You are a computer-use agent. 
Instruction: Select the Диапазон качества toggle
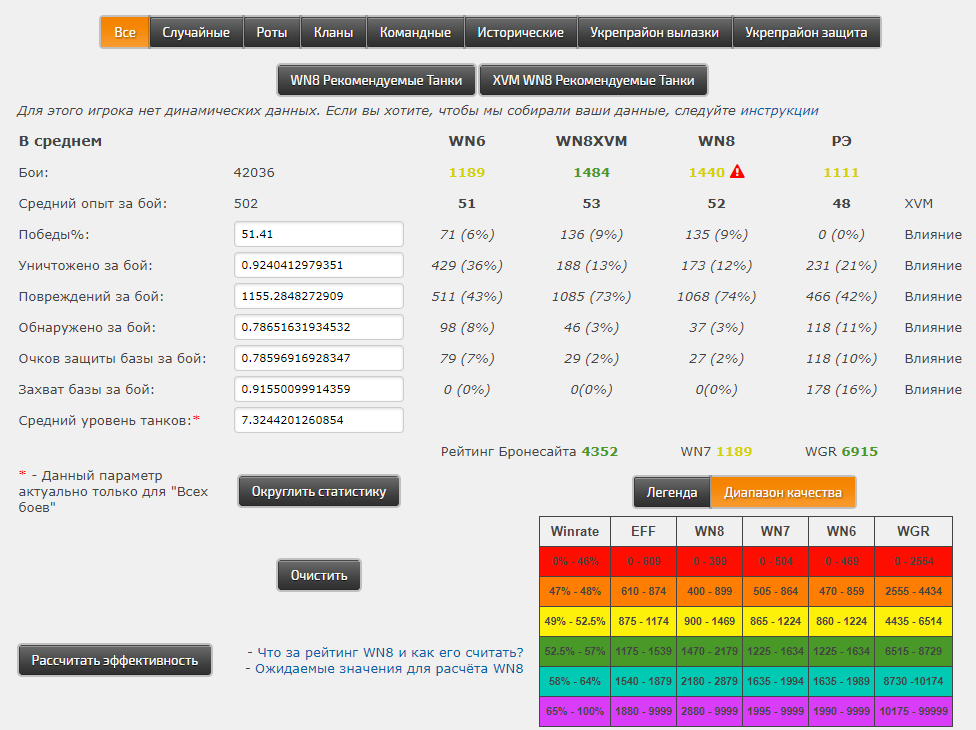click(x=783, y=492)
